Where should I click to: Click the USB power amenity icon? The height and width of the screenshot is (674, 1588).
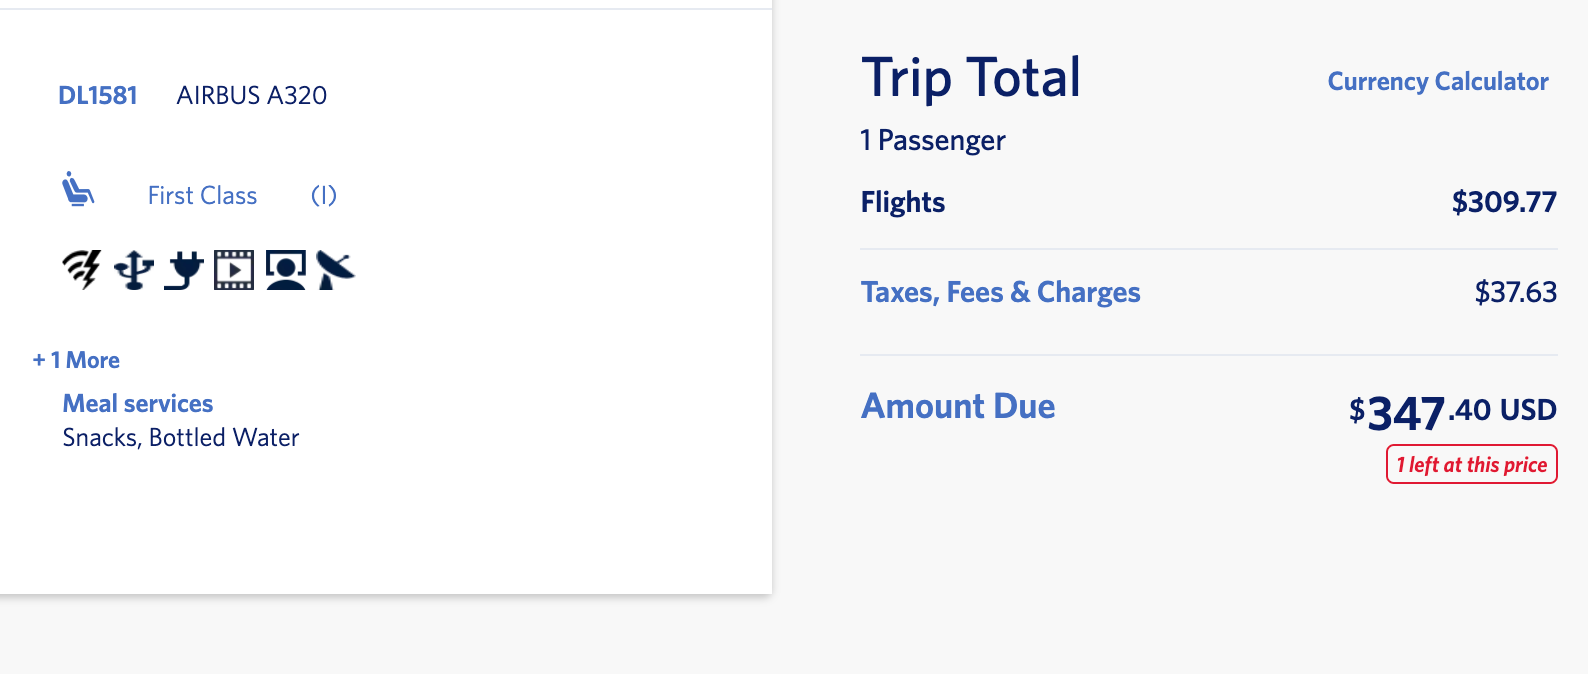coord(134,270)
